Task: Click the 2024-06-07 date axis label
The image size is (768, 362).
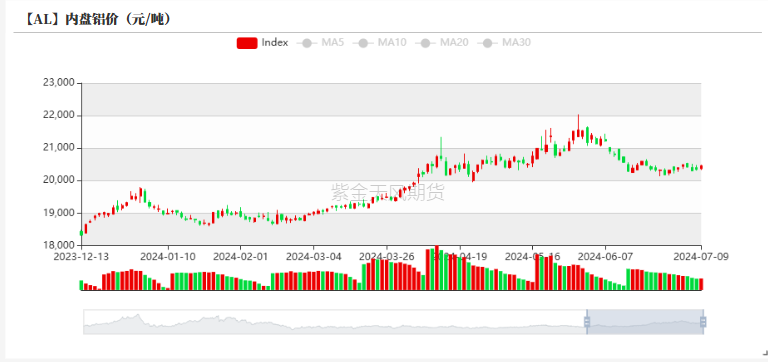Action: click(x=605, y=256)
